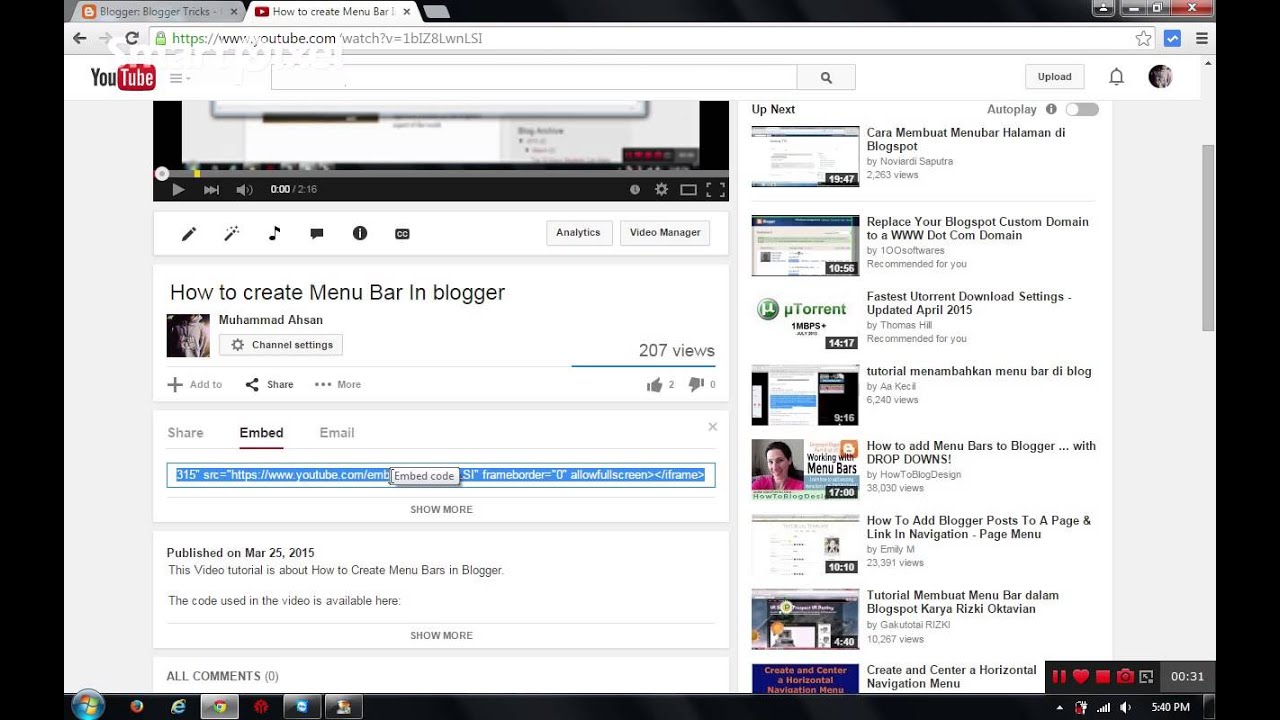Open tutorial menambahkan menu bar di blog
This screenshot has width=1280, height=720.
click(979, 371)
